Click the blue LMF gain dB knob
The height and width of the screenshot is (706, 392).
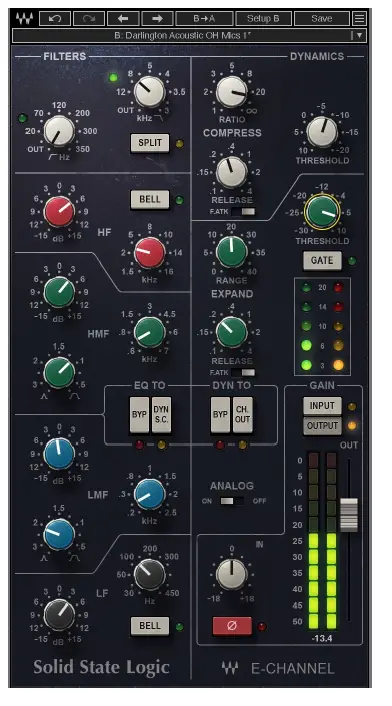(x=59, y=453)
